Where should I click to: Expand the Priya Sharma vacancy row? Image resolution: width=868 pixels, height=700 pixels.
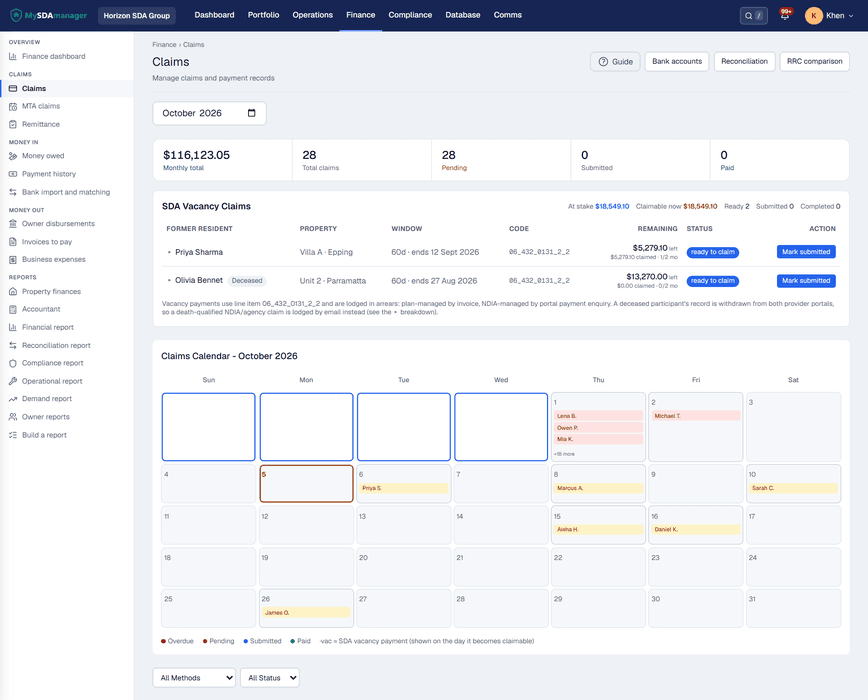169,252
